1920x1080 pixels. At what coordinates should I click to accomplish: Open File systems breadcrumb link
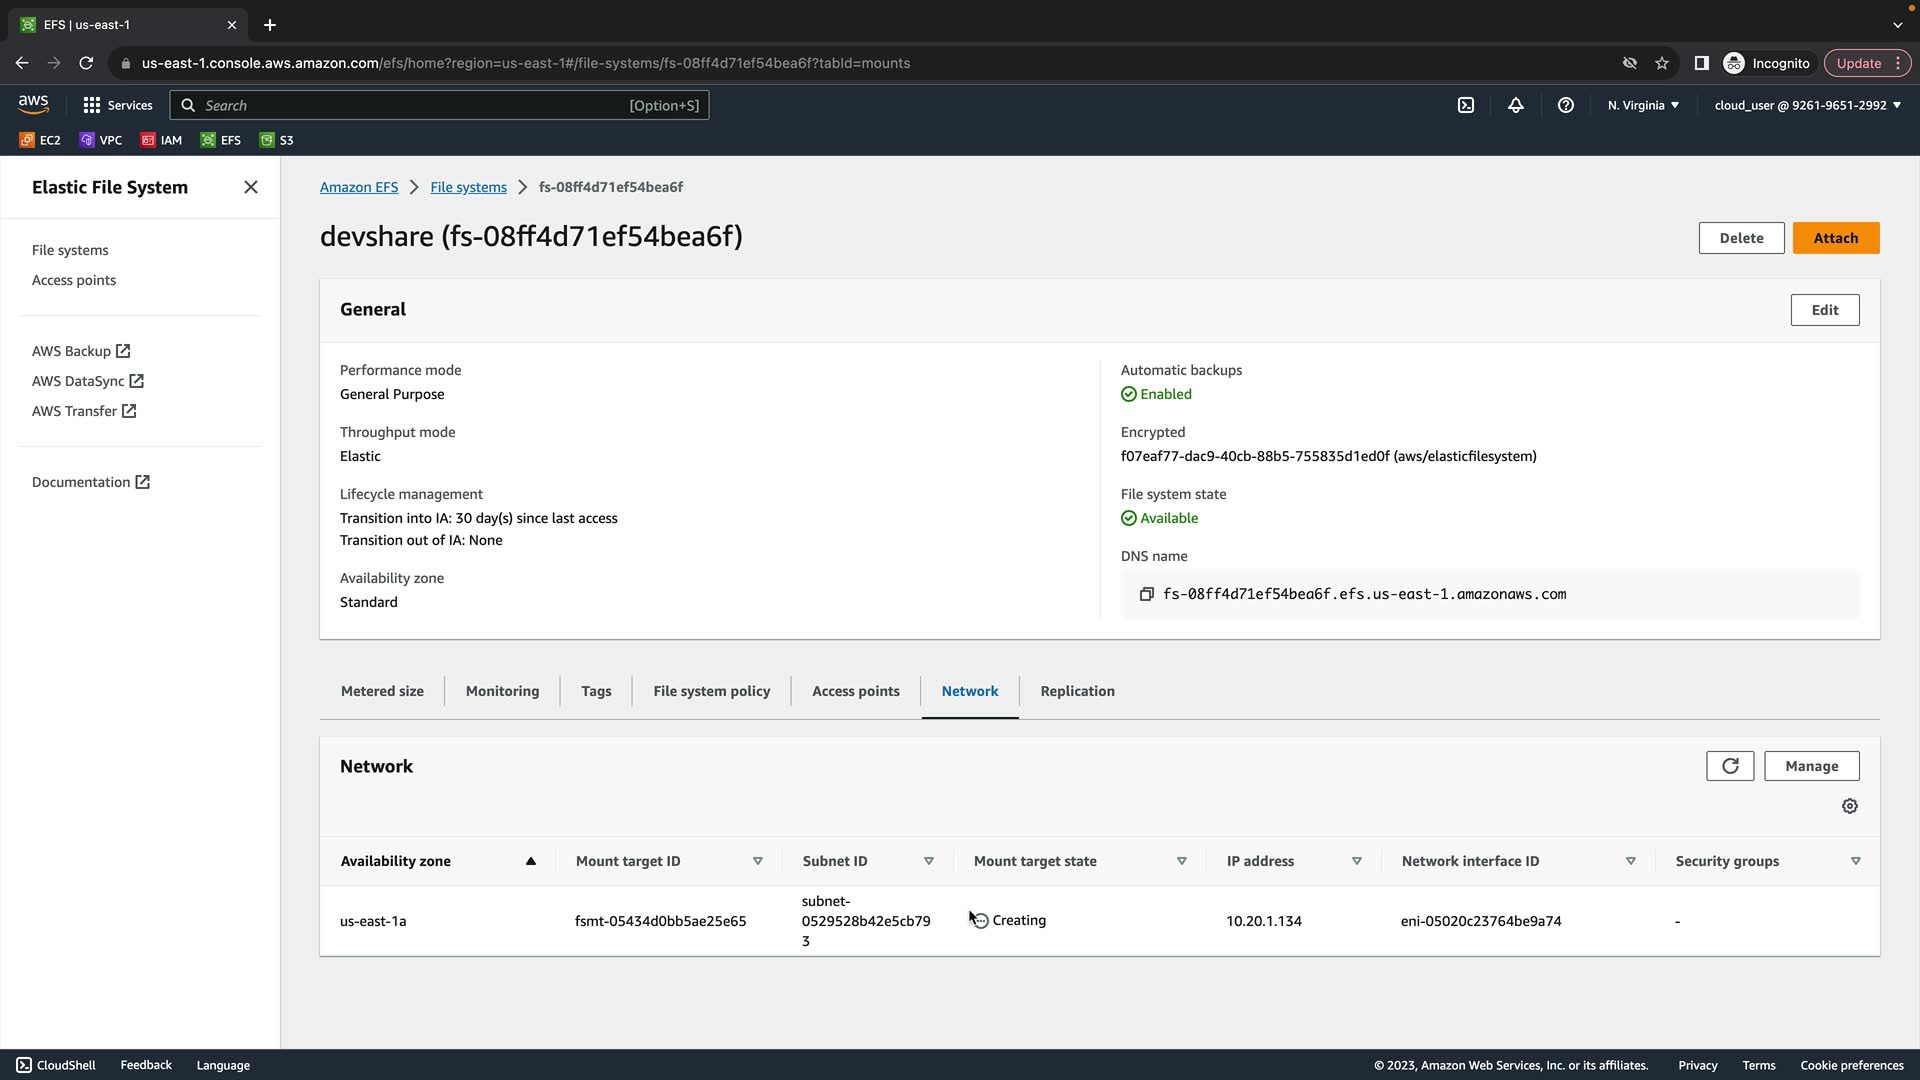(468, 187)
